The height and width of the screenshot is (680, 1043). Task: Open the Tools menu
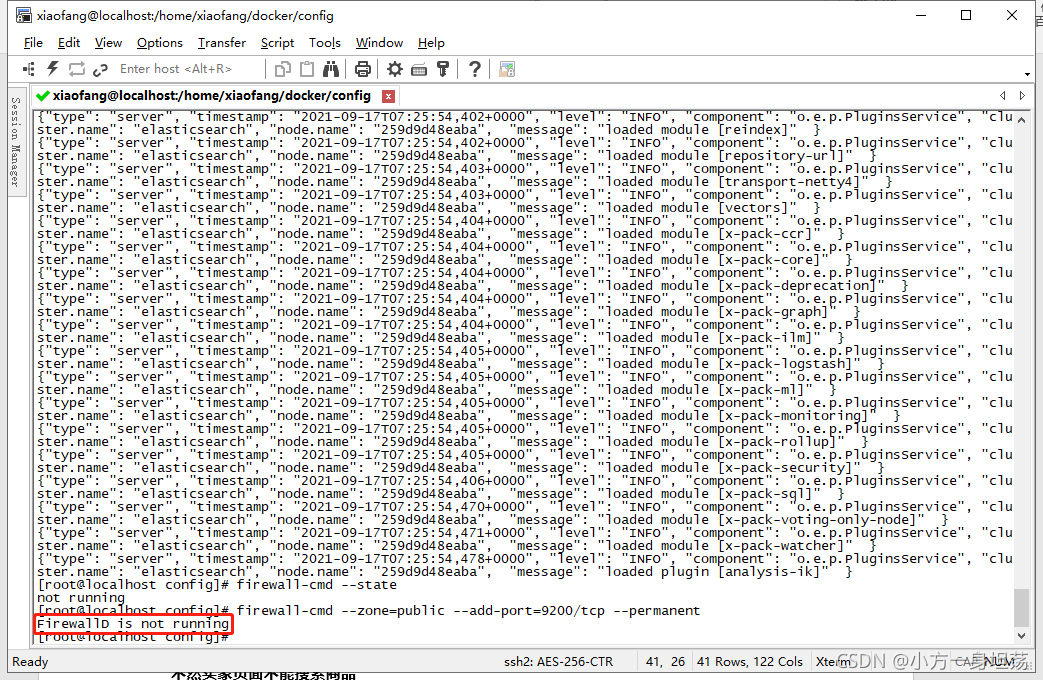pyautogui.click(x=325, y=43)
